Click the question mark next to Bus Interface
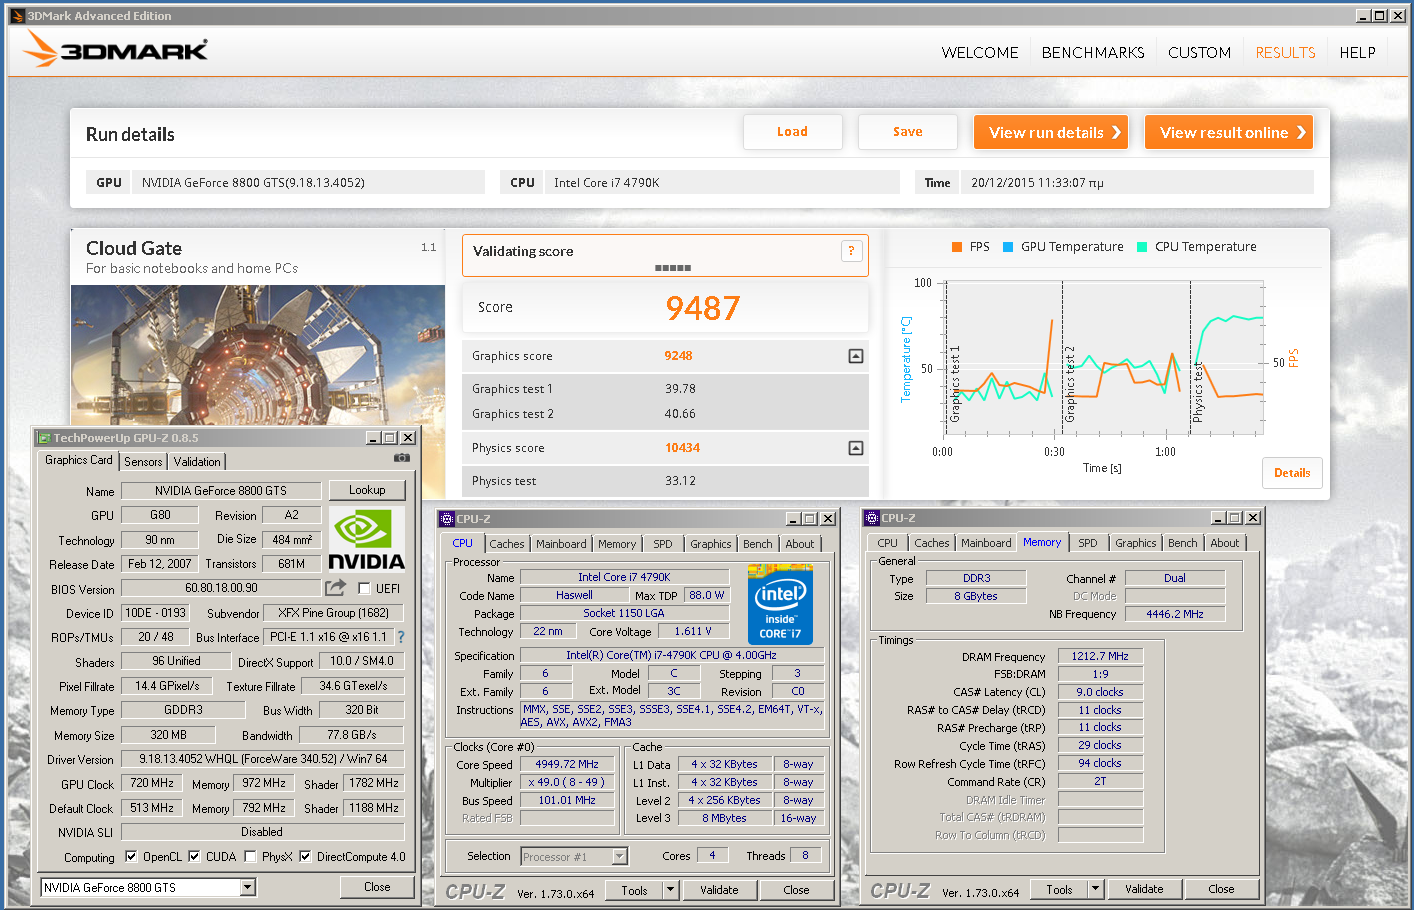Viewport: 1414px width, 910px height. (x=401, y=637)
